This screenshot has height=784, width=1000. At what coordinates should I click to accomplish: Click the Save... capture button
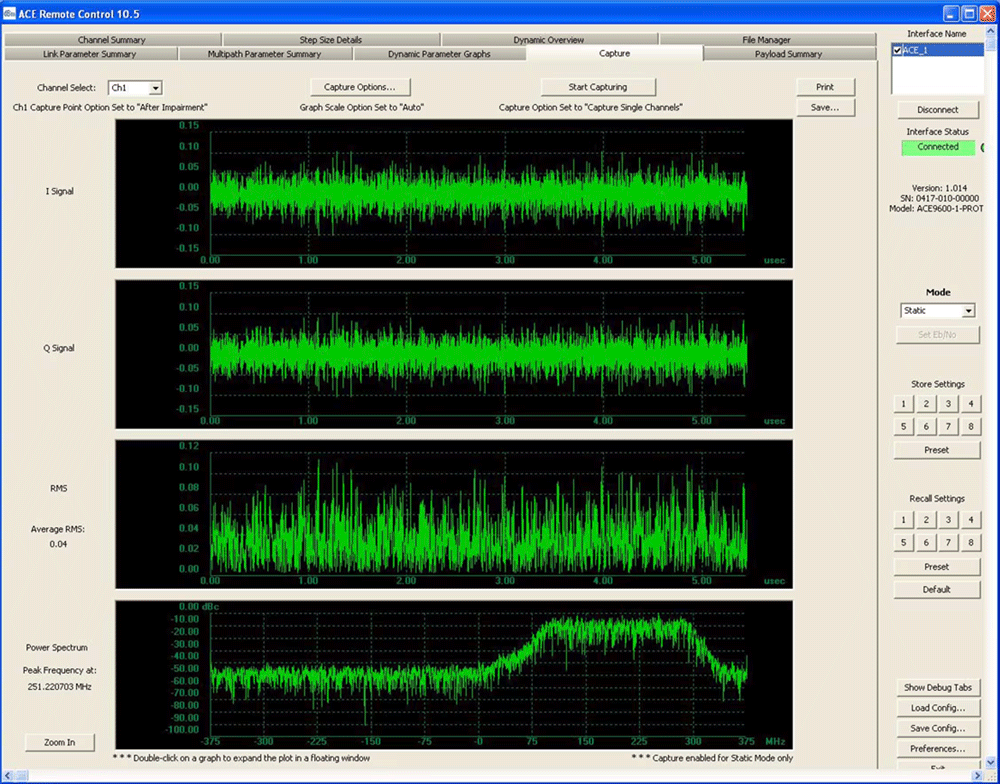(825, 107)
